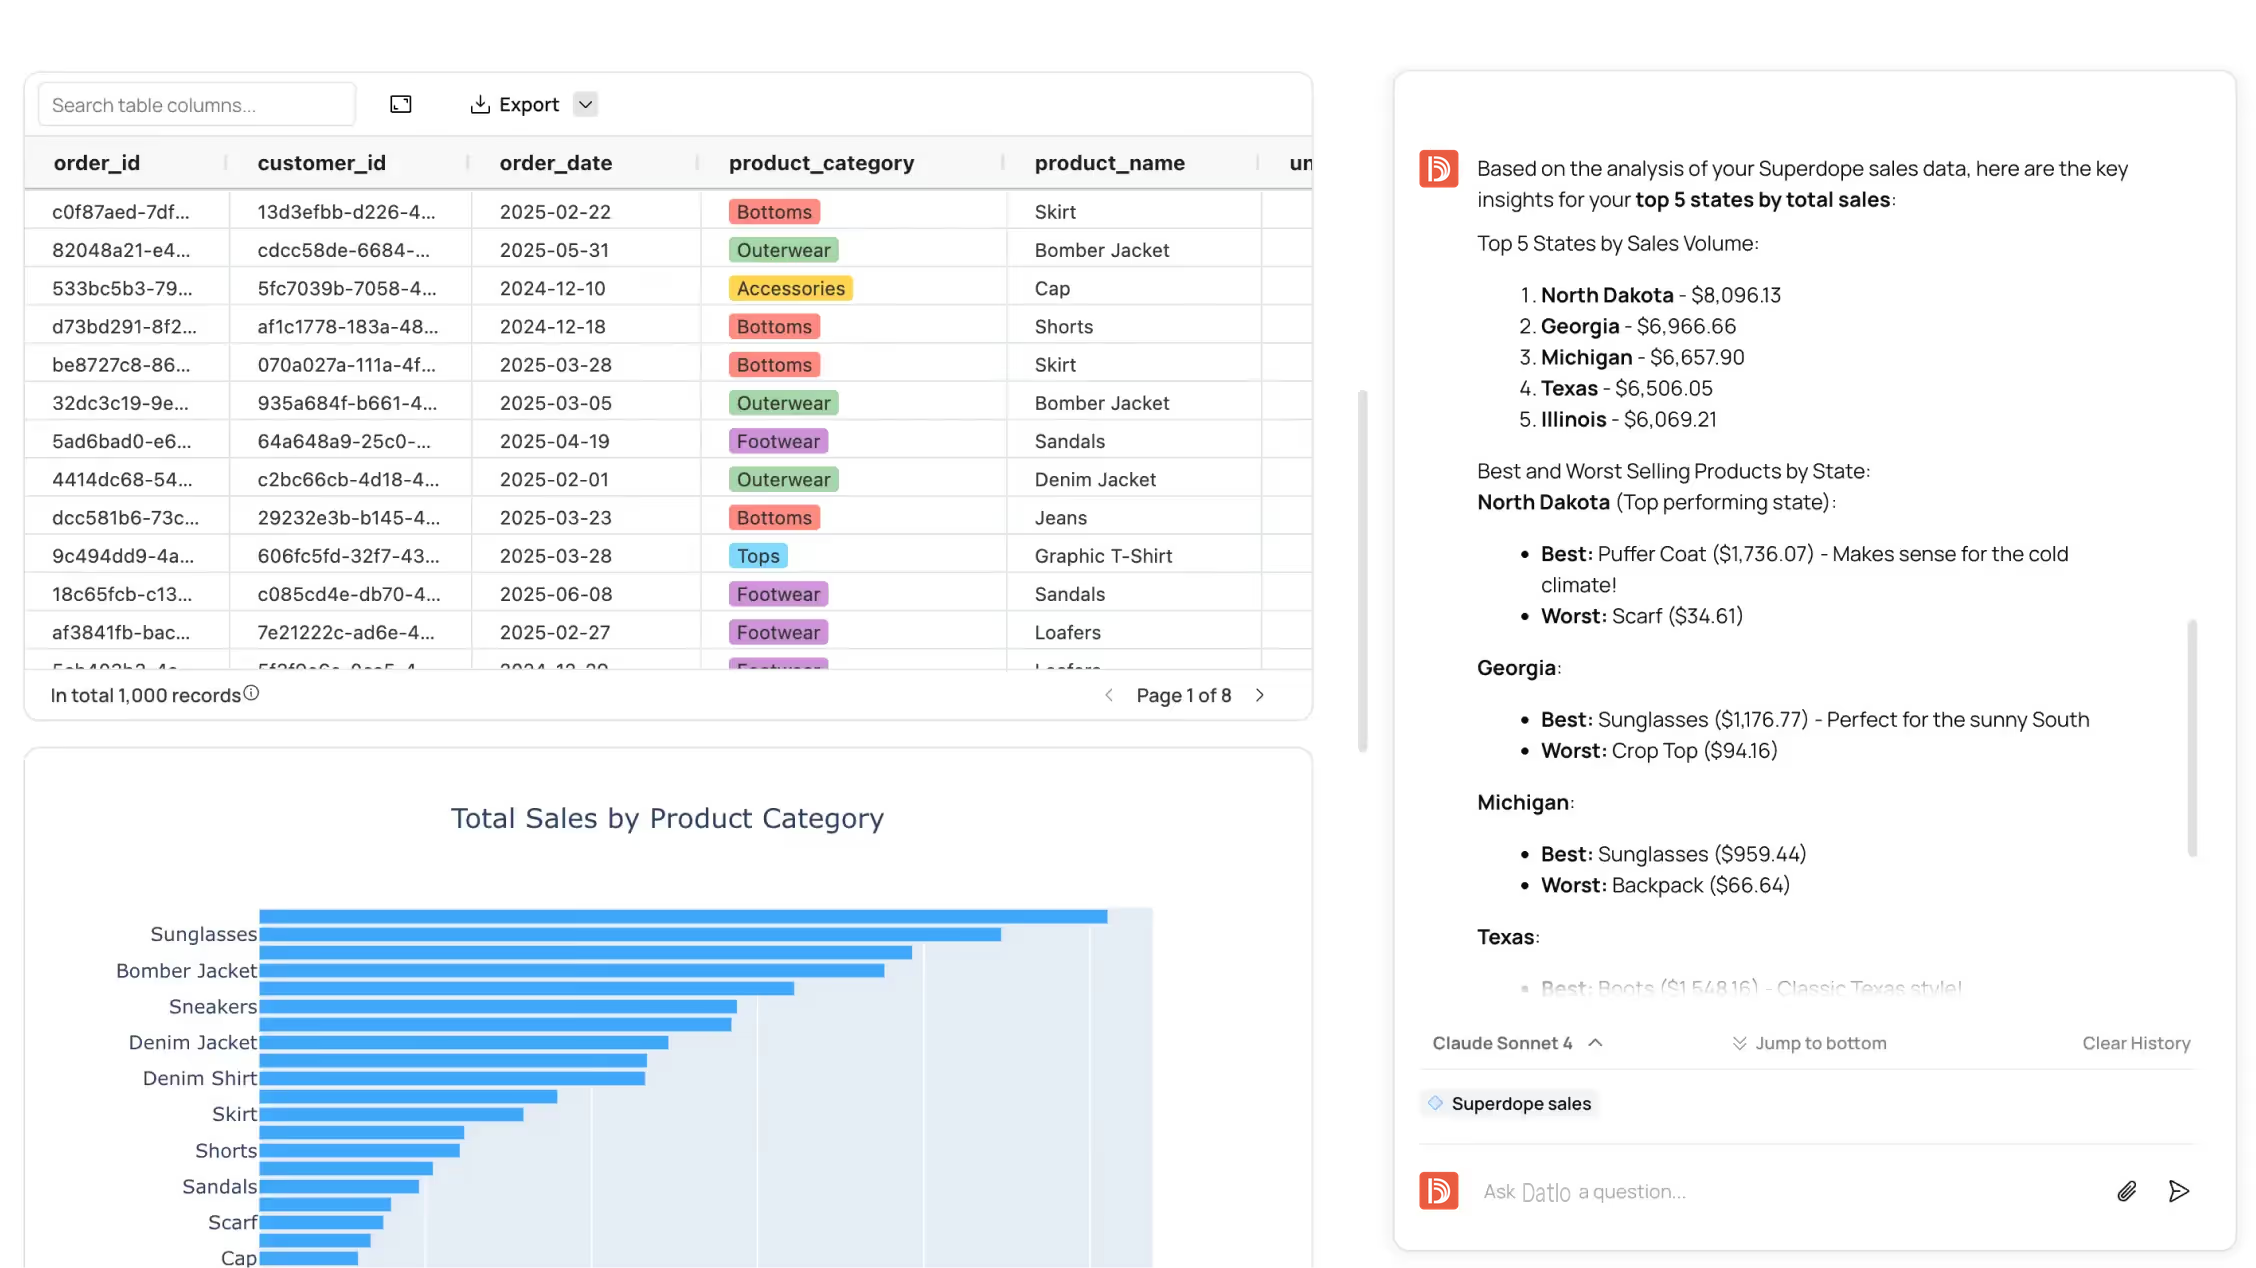Open the Export options dropdown arrow
The height and width of the screenshot is (1268, 2256).
click(x=586, y=104)
